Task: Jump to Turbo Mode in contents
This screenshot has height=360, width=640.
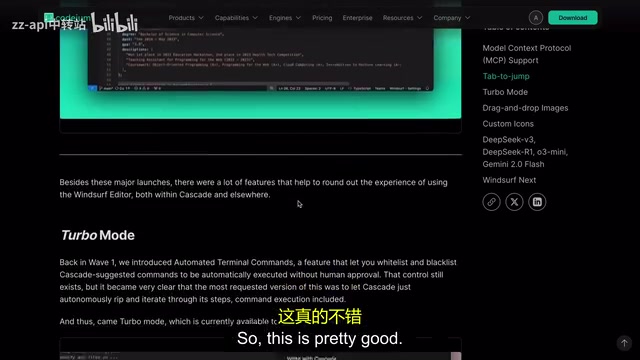Action: 505,92
